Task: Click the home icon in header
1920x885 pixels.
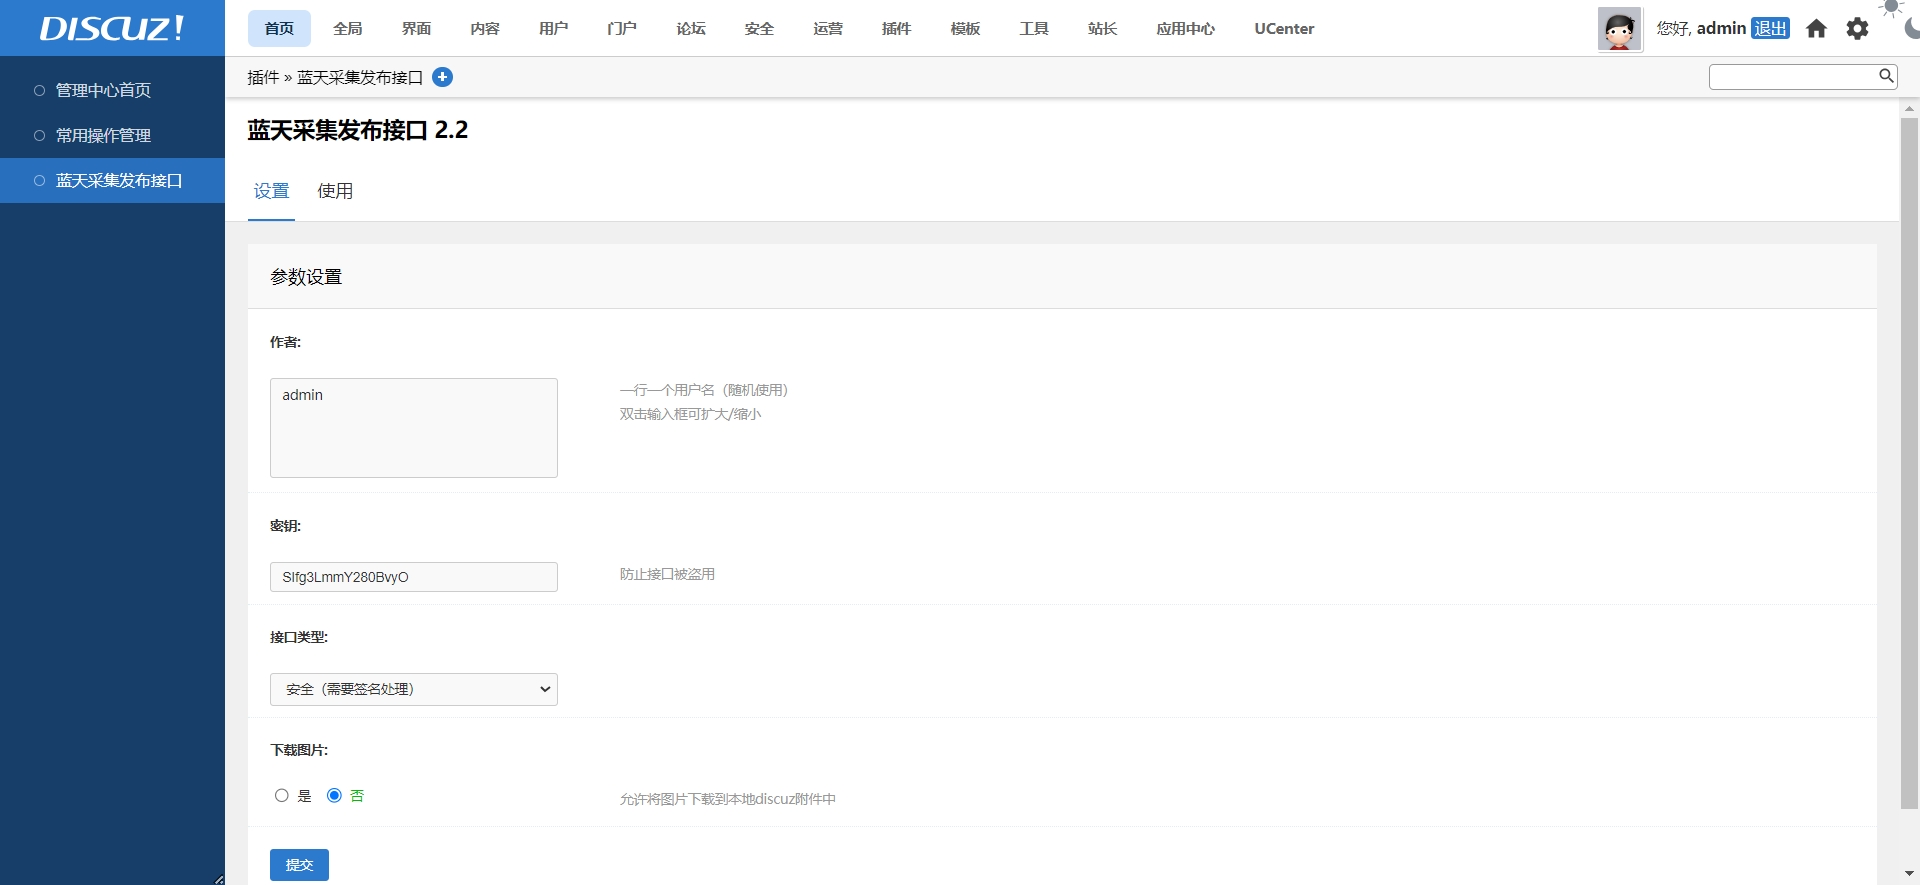Action: tap(1816, 29)
